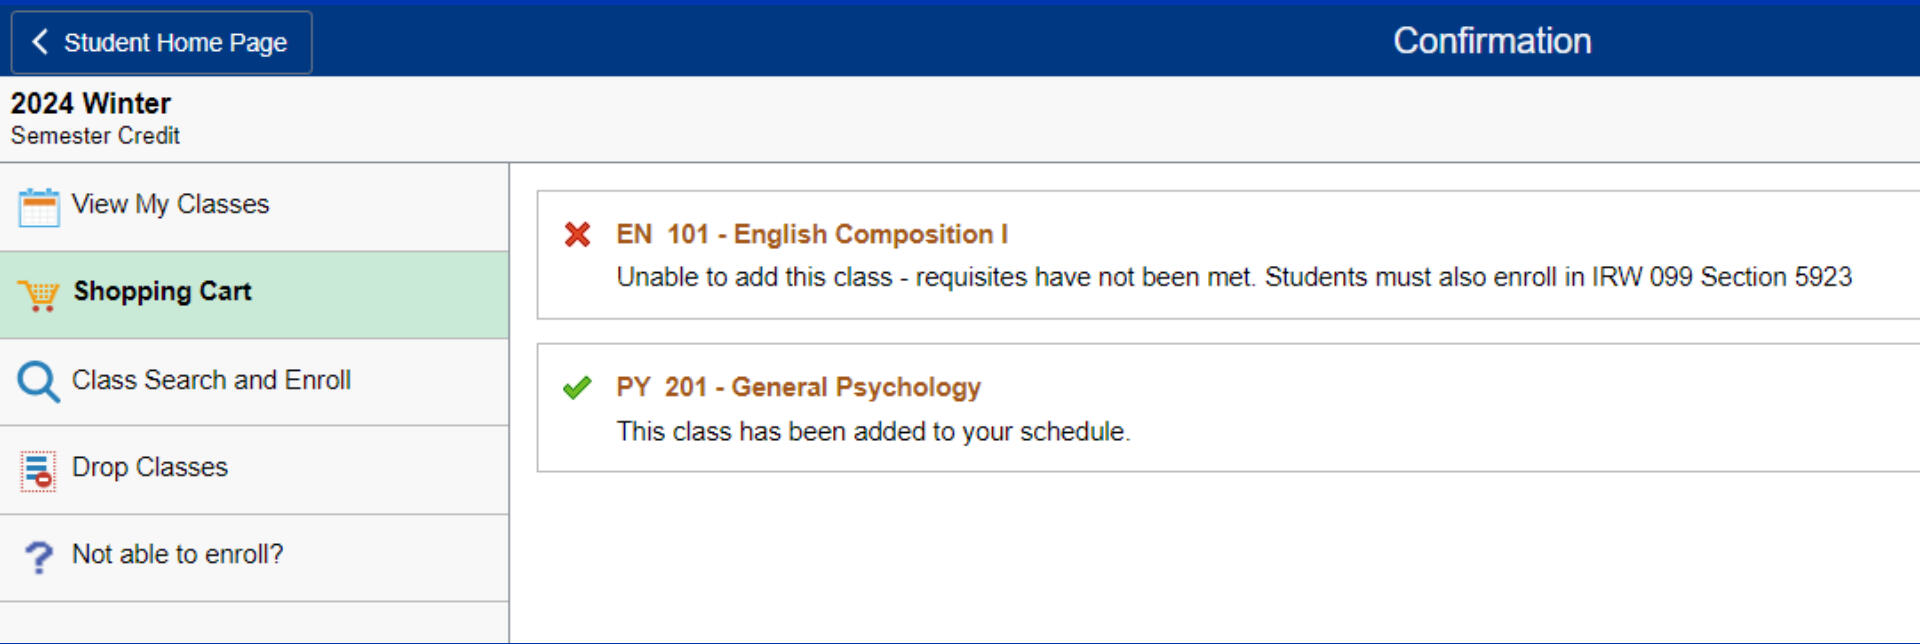
Task: Click the Class Search magnifying glass icon
Action: click(x=39, y=382)
